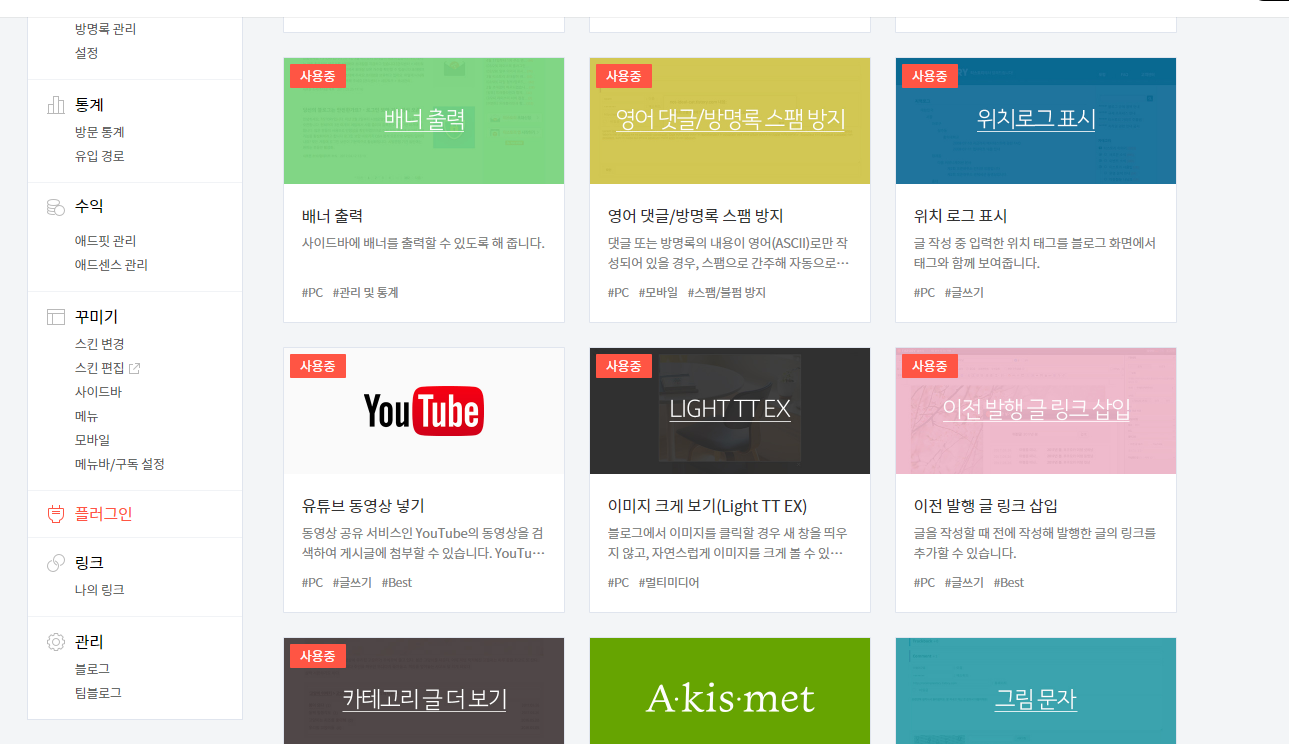Screen dimensions: 1289x744
Task: Click the LIGHT TT EX banner
Action: coord(730,411)
